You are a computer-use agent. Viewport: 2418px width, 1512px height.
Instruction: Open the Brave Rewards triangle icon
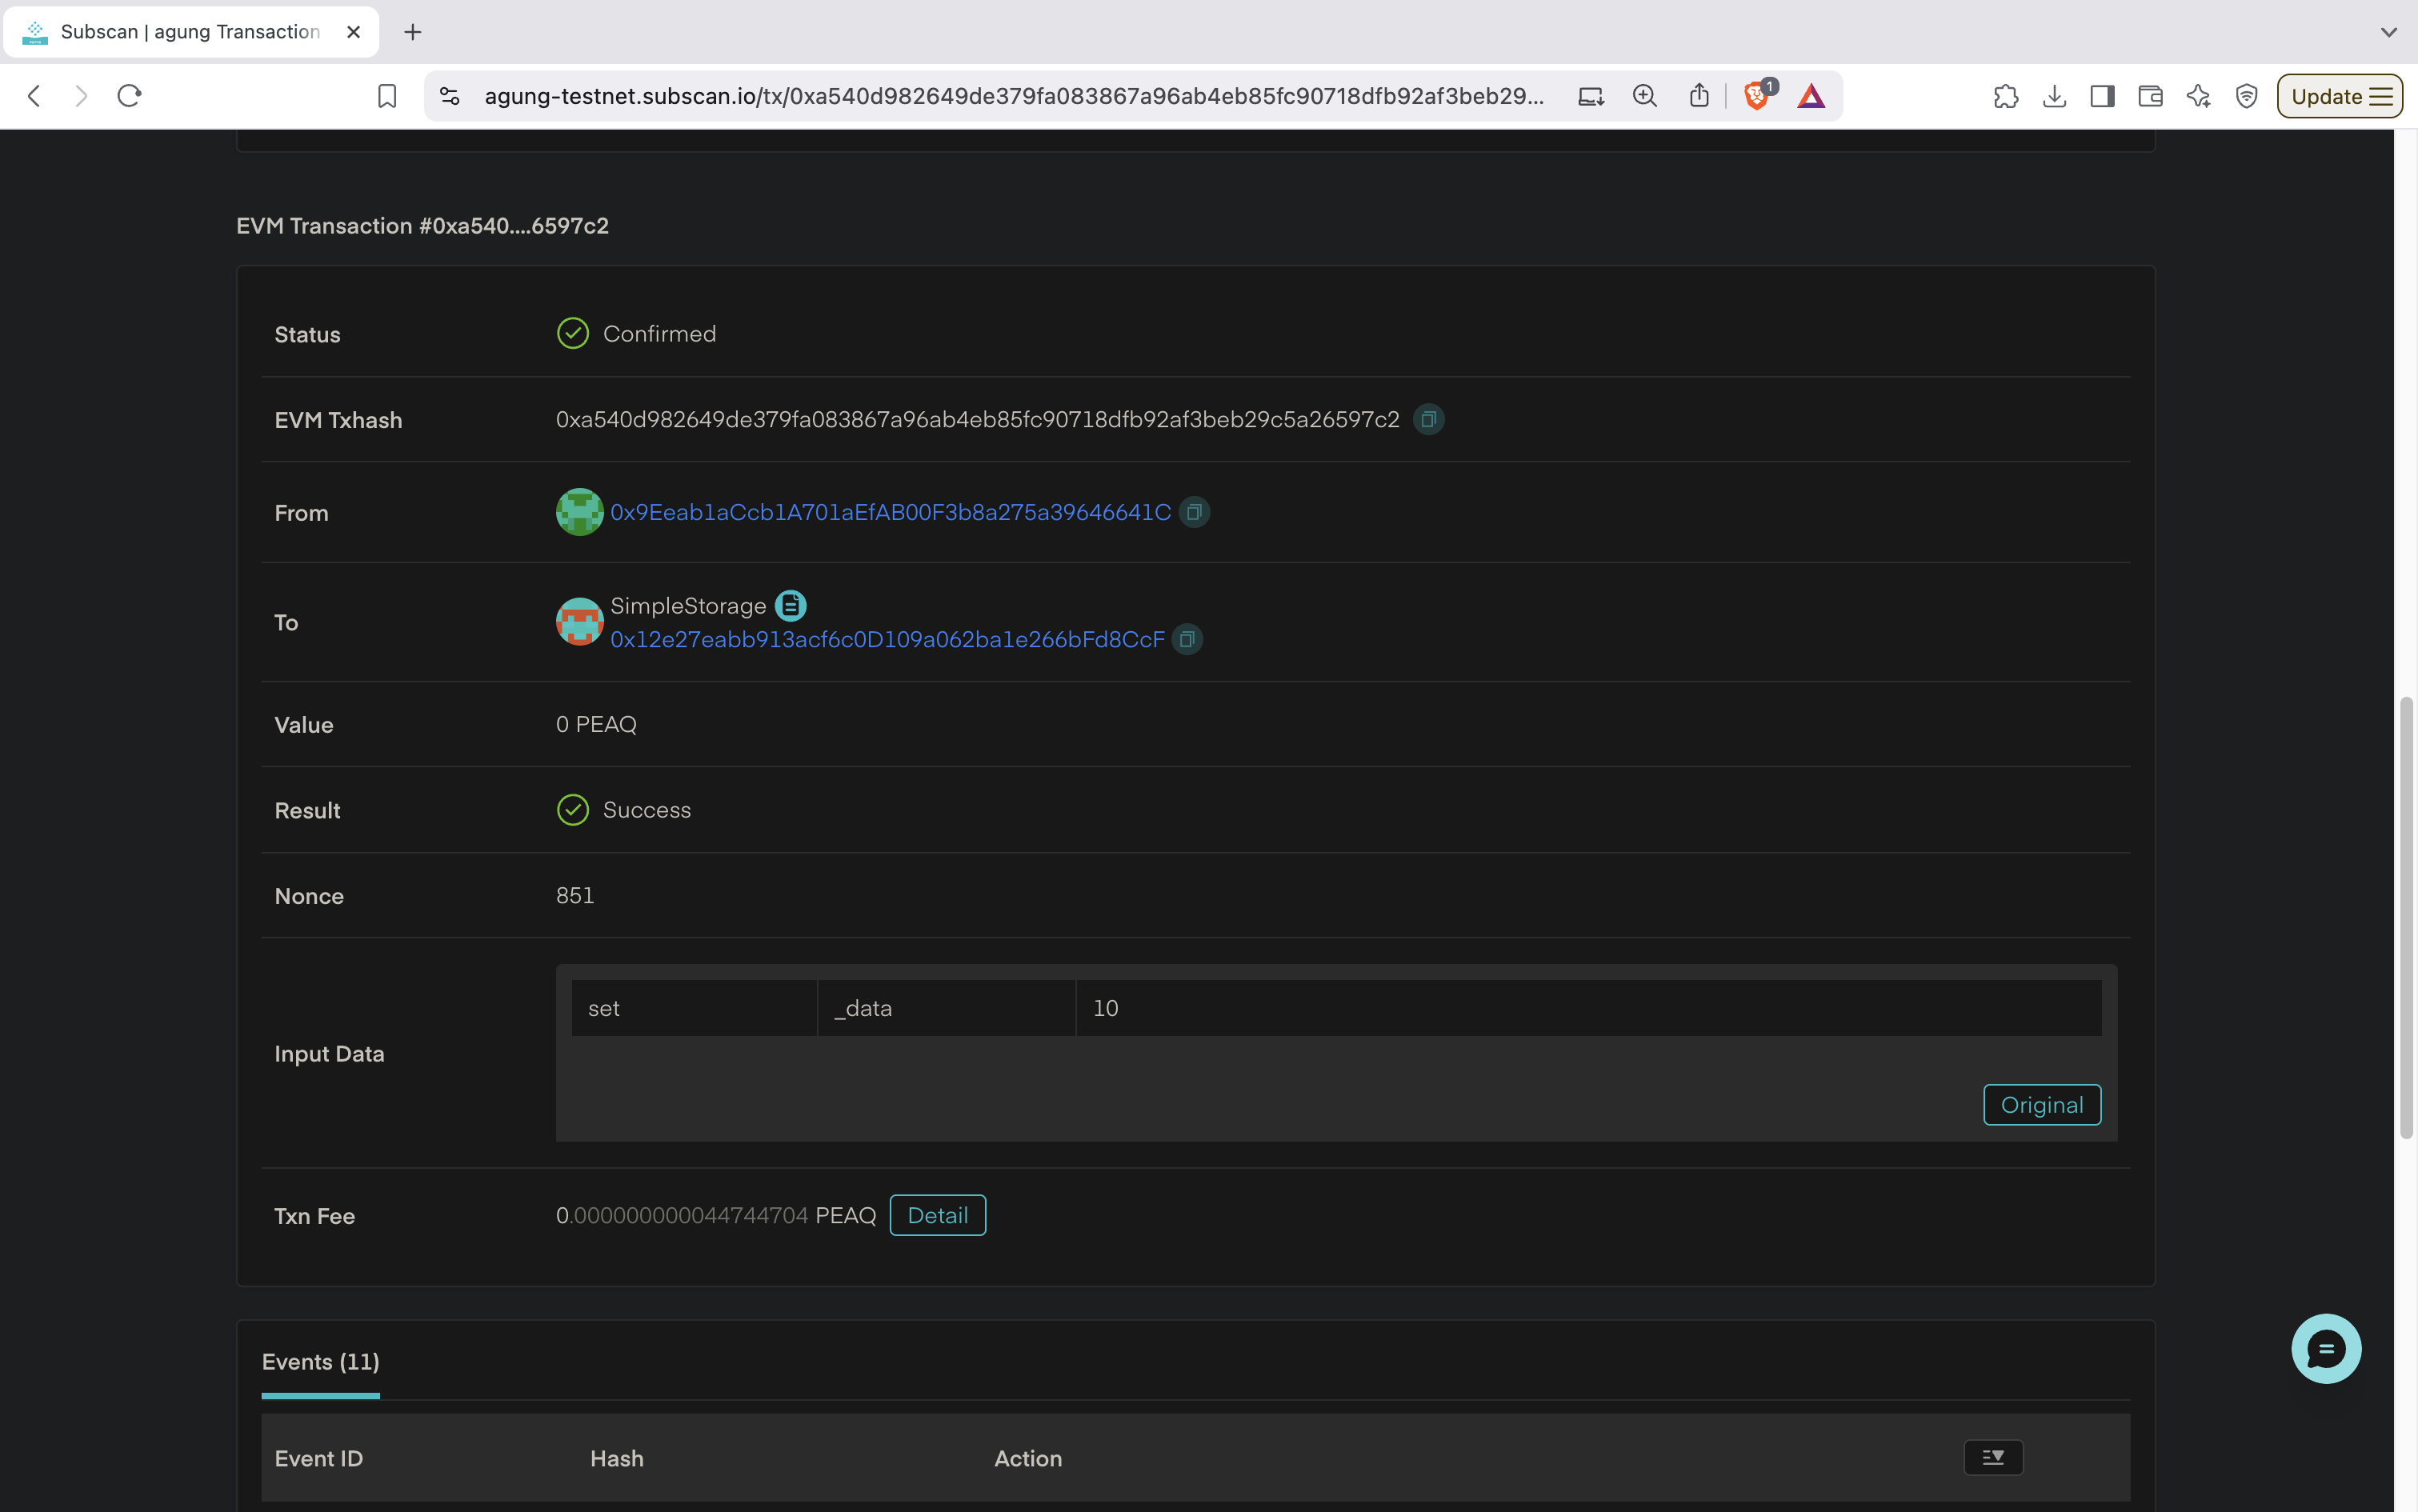pyautogui.click(x=1811, y=96)
